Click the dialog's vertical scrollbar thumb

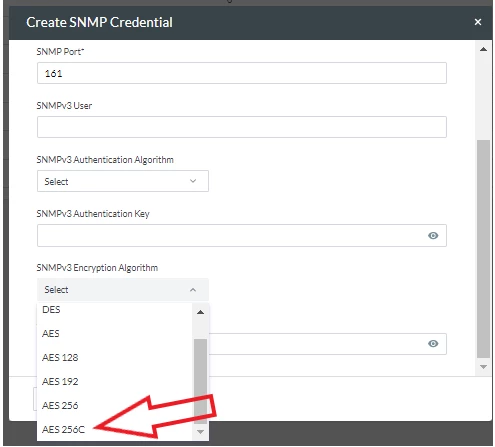[483, 249]
